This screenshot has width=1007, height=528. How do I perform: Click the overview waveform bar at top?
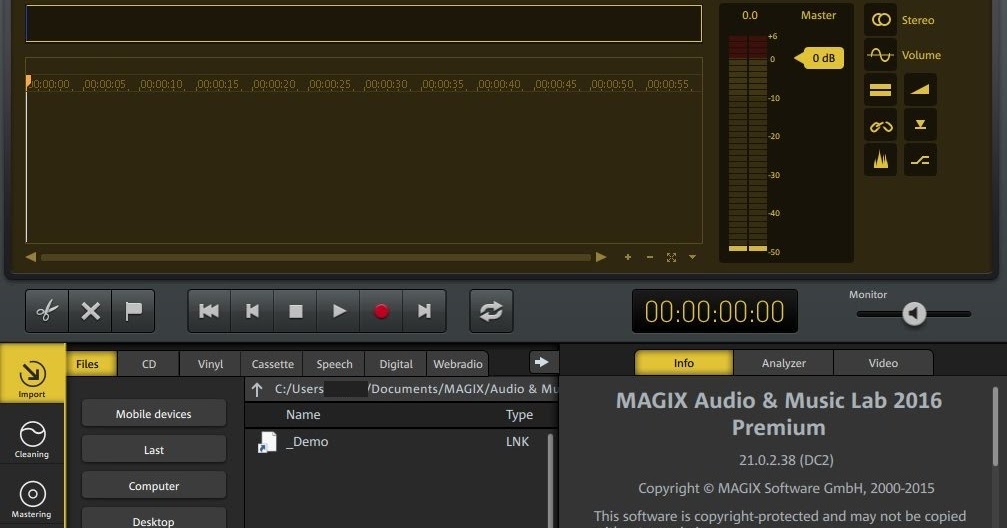363,24
